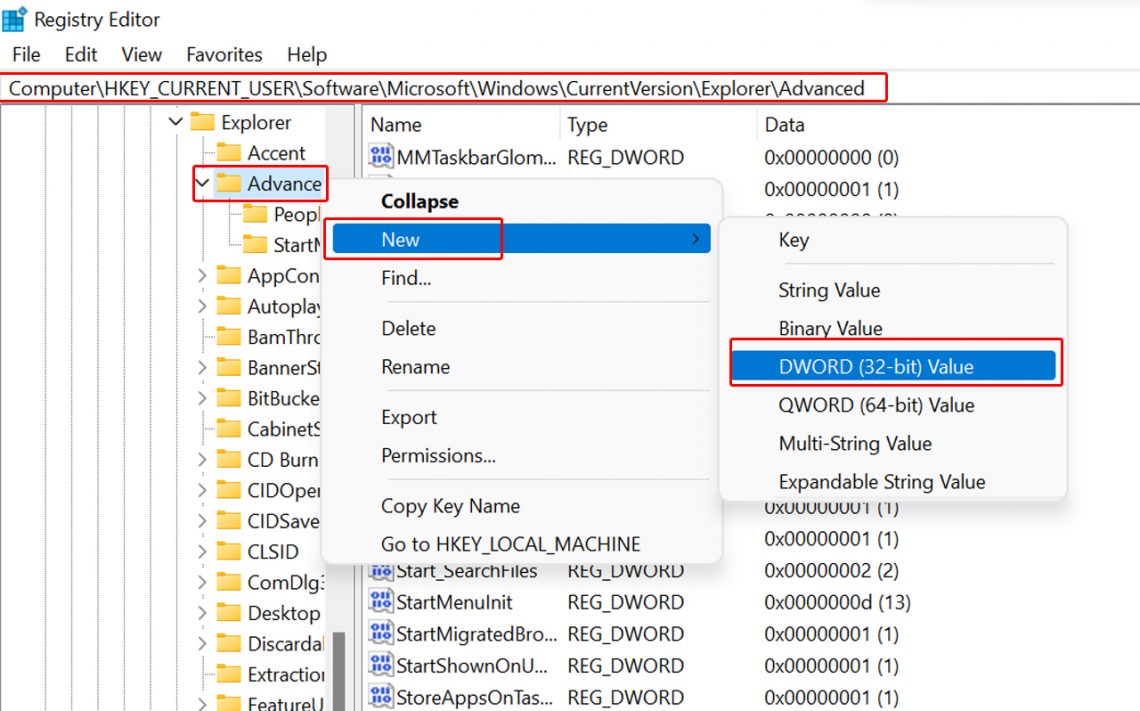Click the StartShownOnU value icon
Viewport: 1140px width, 711px height.
(381, 666)
